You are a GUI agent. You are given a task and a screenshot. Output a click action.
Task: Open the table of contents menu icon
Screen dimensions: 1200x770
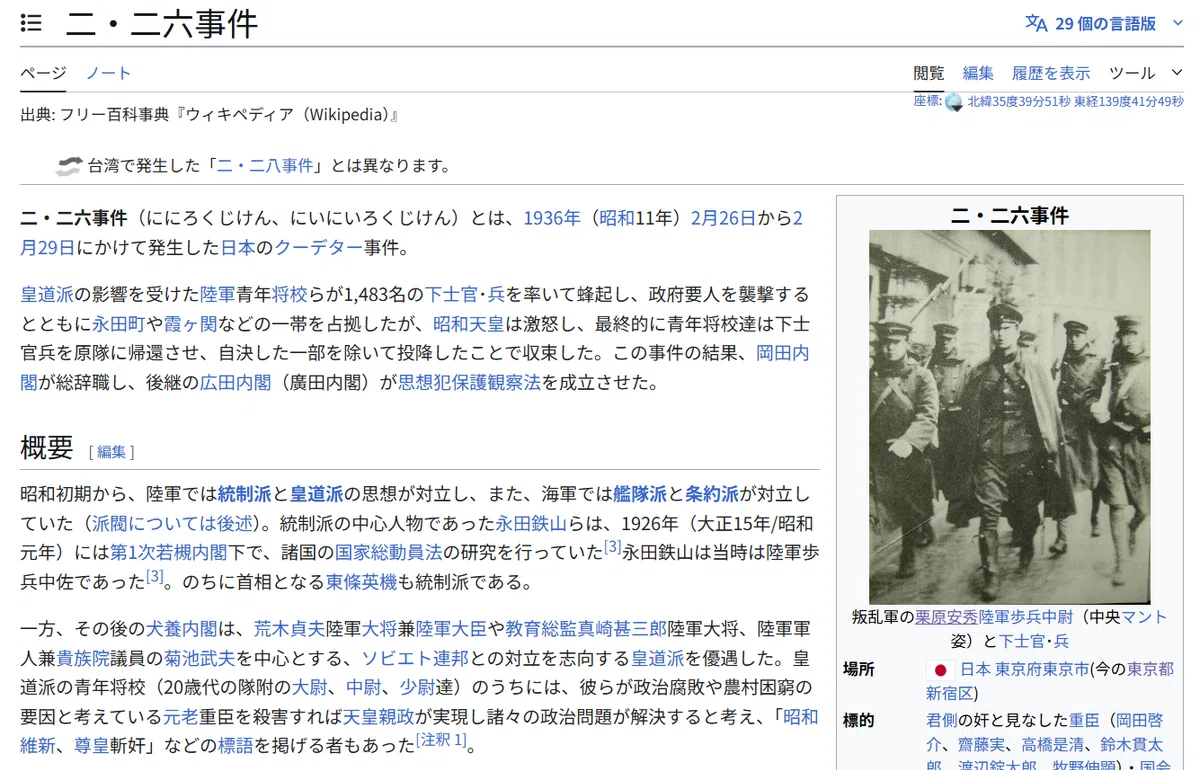pos(32,23)
